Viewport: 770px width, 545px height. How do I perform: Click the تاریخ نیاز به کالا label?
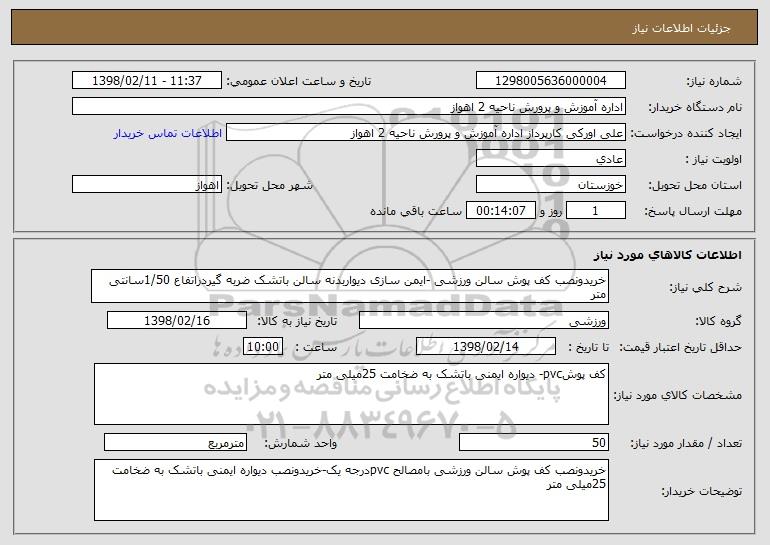(x=297, y=321)
